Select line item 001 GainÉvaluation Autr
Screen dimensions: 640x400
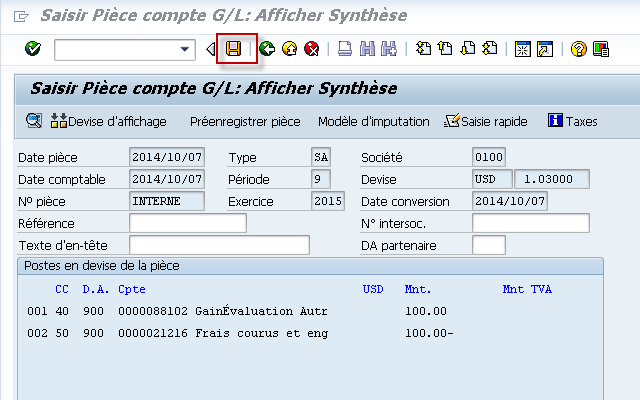click(x=260, y=311)
